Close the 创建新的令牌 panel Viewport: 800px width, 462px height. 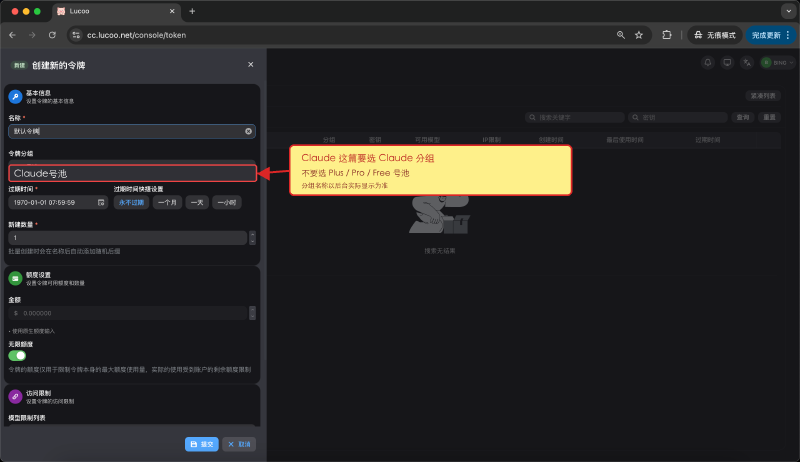pos(251,64)
